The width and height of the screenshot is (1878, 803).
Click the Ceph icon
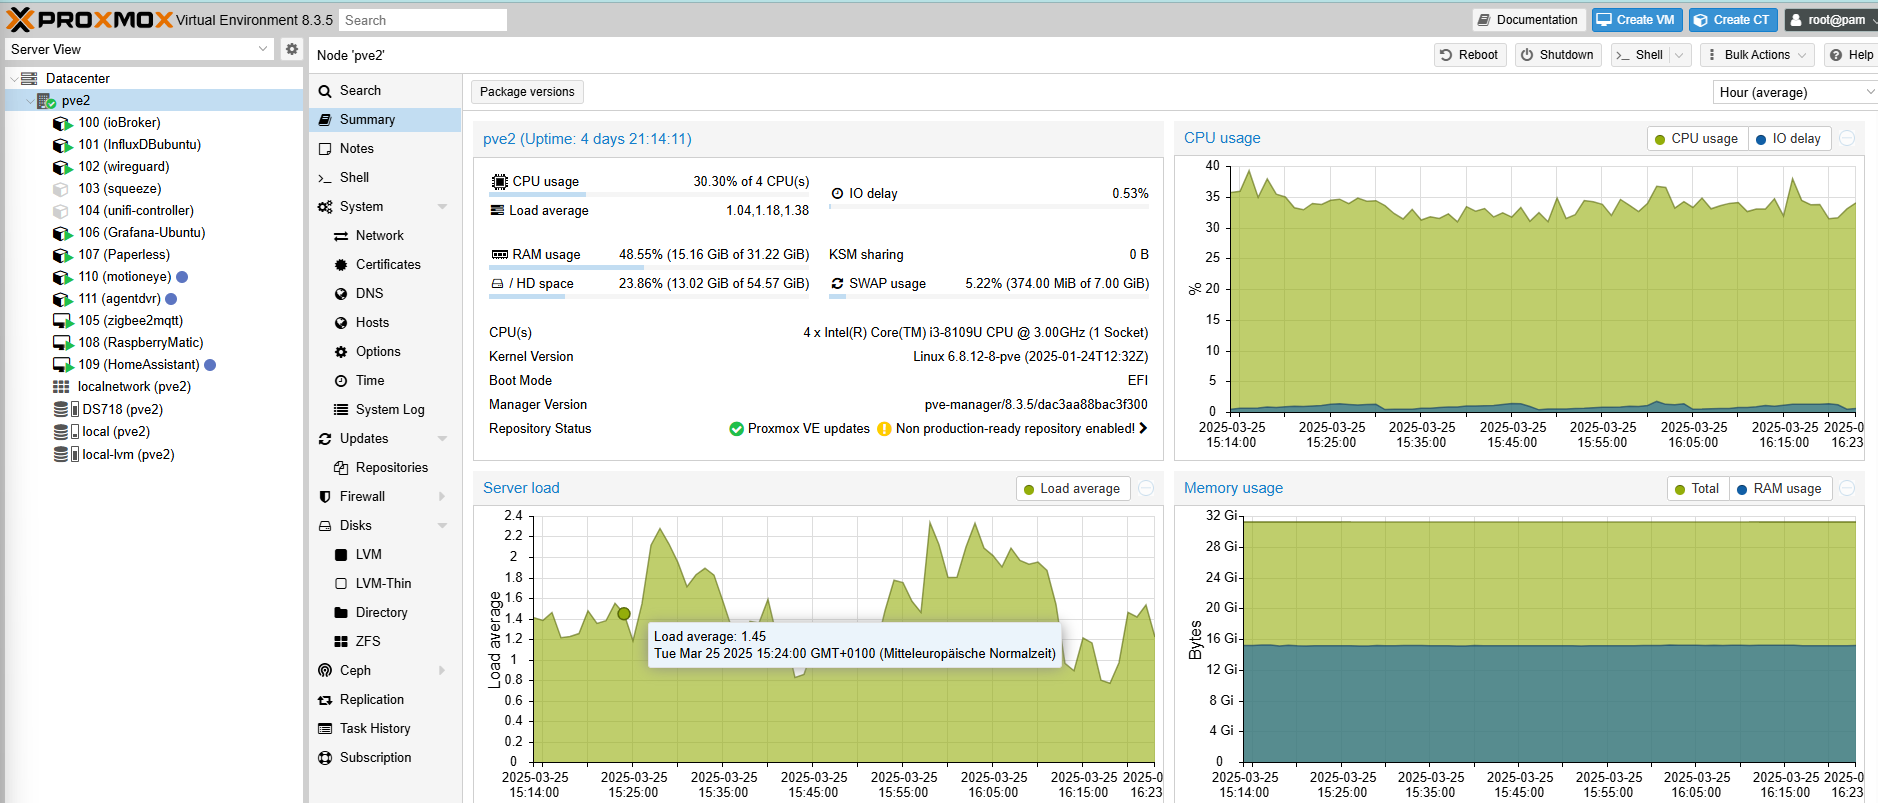325,671
